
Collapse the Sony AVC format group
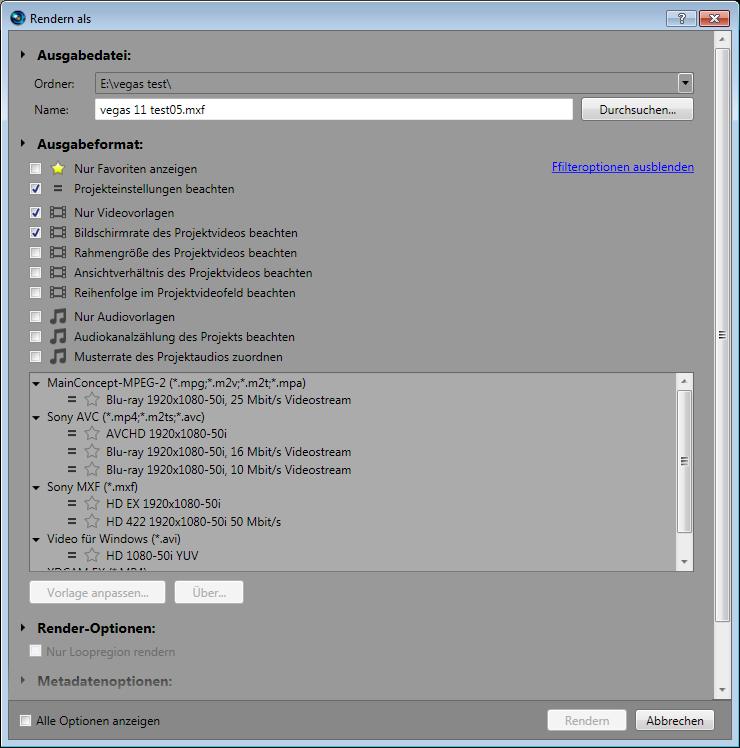click(37, 417)
